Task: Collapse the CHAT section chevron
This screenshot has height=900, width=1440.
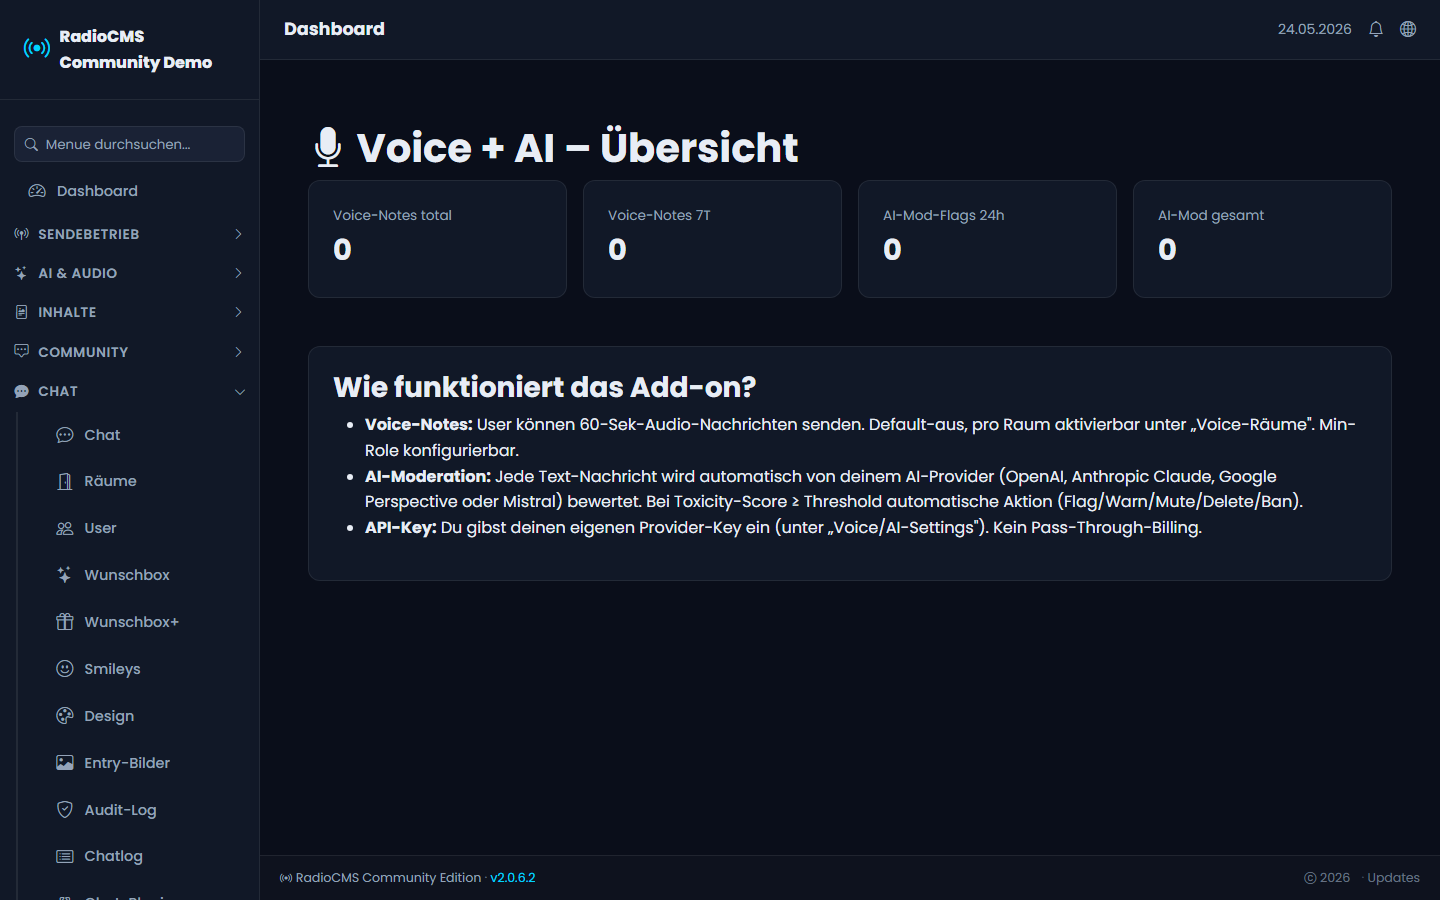Action: [240, 392]
